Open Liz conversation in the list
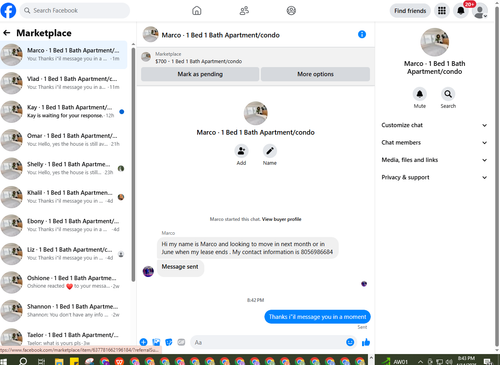Screen dimensions: 500x365 pyautogui.click(x=63, y=254)
